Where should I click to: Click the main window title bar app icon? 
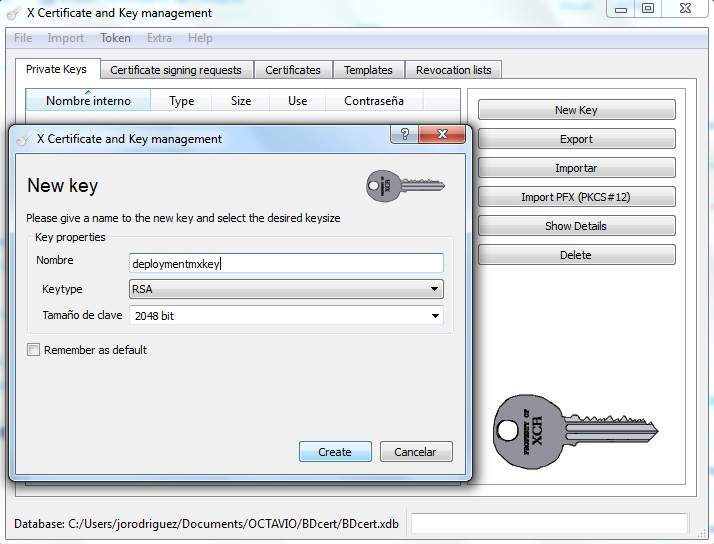point(14,13)
